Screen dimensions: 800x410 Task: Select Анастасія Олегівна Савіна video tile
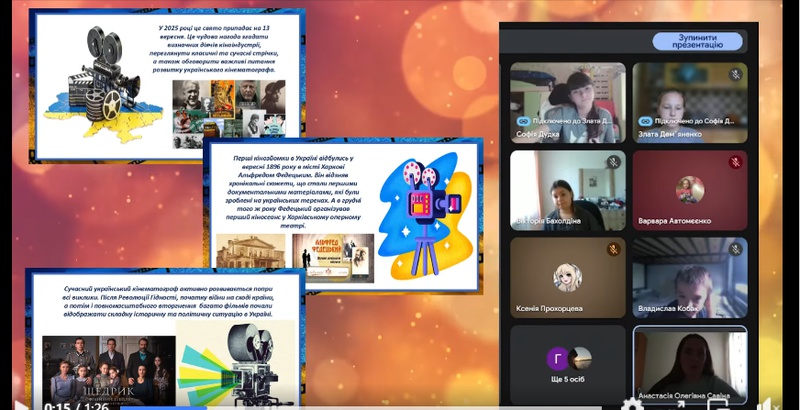[690, 362]
